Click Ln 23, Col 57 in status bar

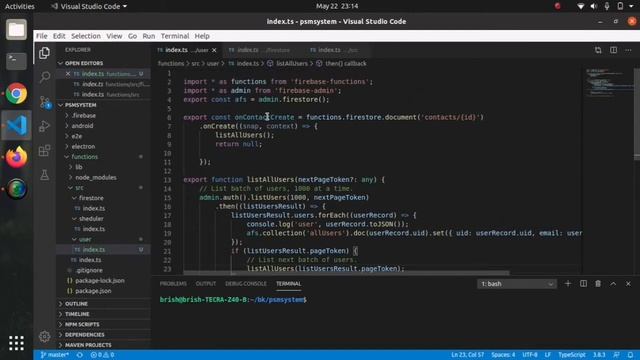(467, 355)
